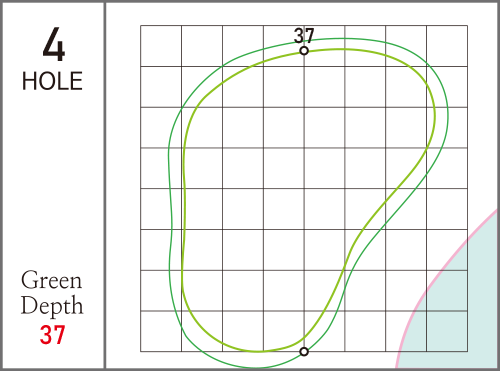Click the bottom-left corner cell of the grid
500x371 pixels.
pyautogui.click(x=161, y=331)
